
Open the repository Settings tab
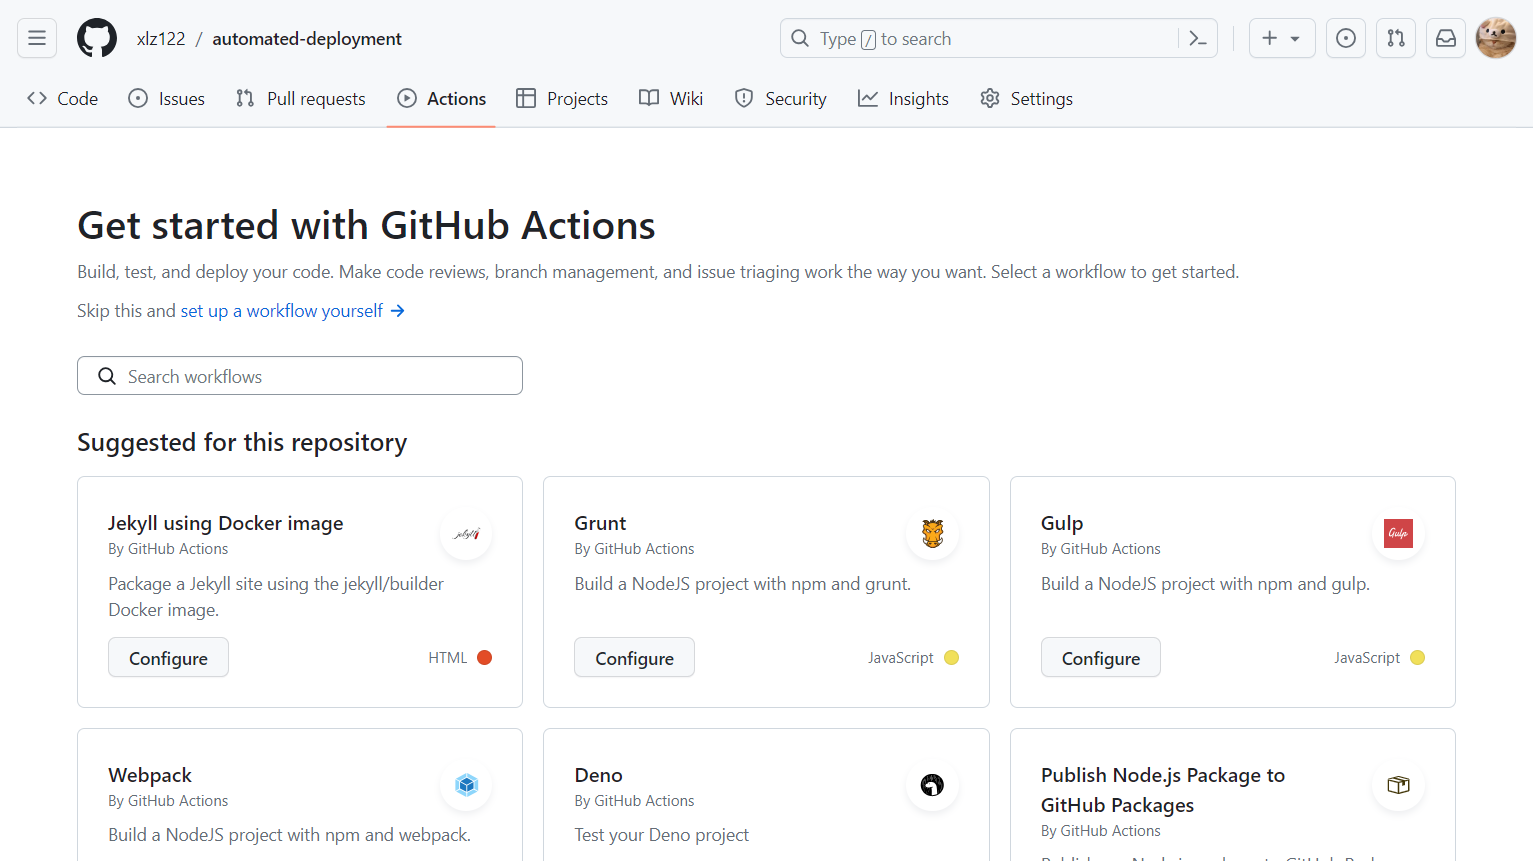[x=1027, y=98]
